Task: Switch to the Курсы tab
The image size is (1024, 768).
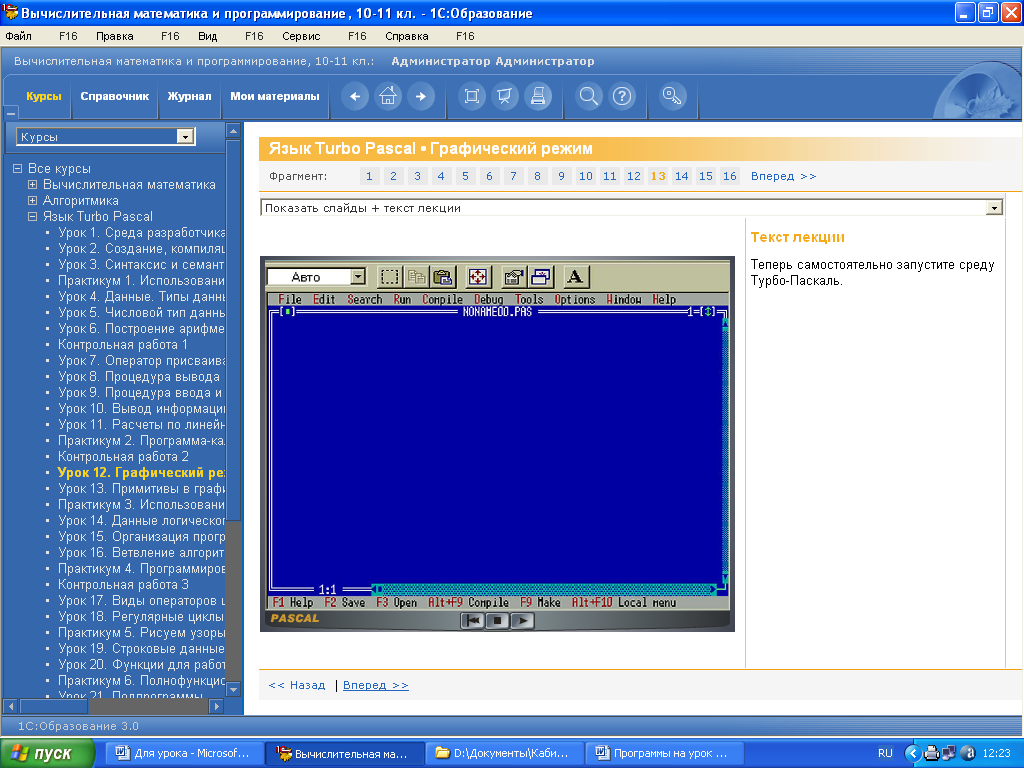Action: pyautogui.click(x=44, y=97)
